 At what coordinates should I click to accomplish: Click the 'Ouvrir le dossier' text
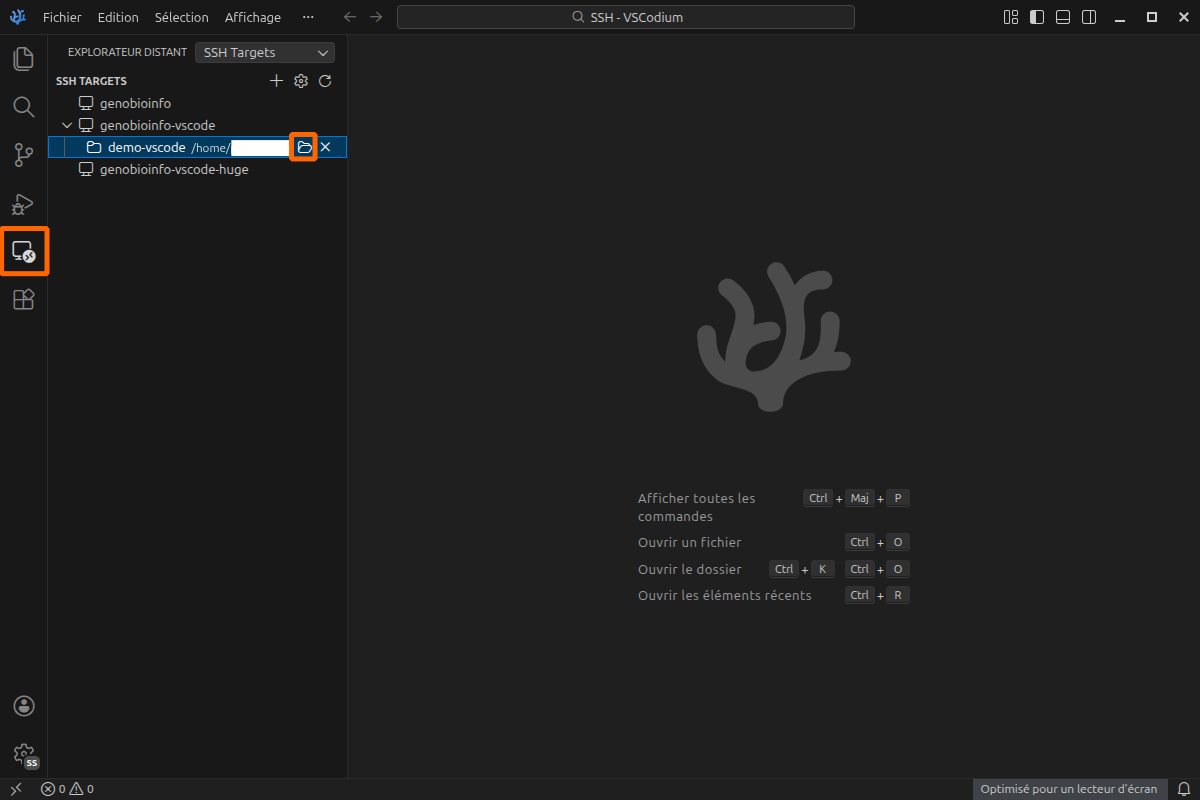click(690, 569)
